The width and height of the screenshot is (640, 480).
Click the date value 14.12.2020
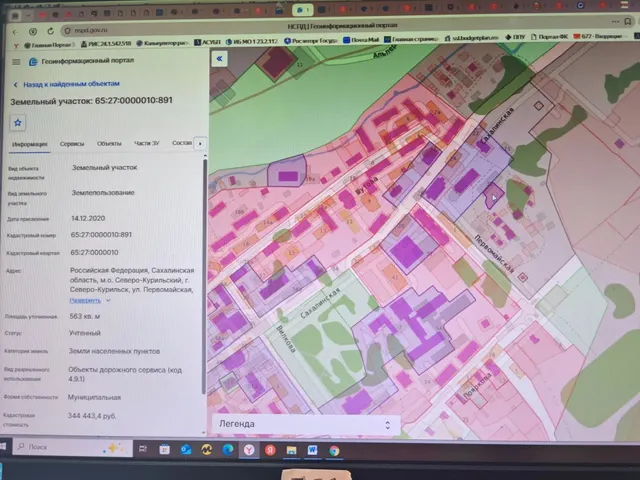[88, 218]
